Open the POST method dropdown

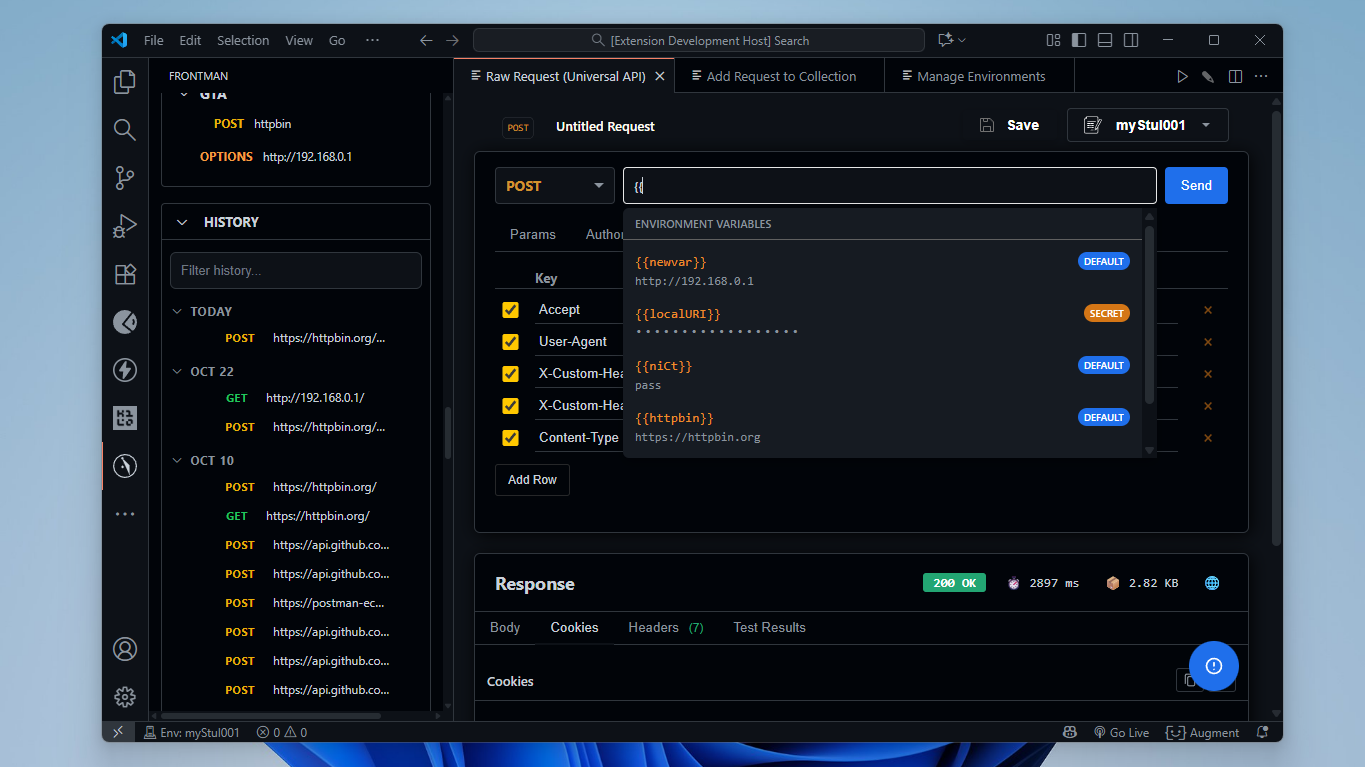555,186
